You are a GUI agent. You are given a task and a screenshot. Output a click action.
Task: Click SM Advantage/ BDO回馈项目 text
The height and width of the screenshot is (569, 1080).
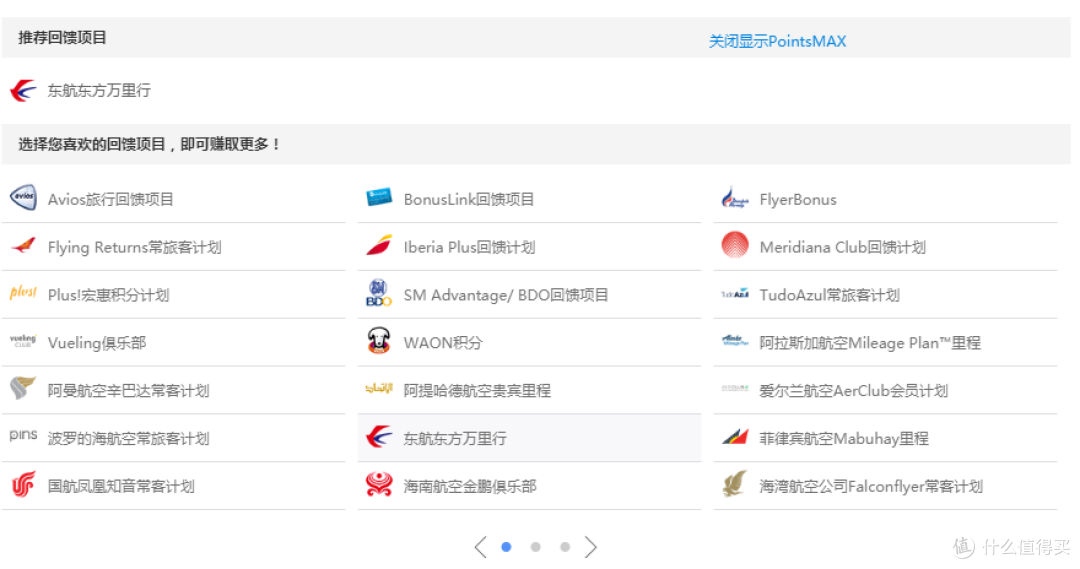tap(506, 295)
